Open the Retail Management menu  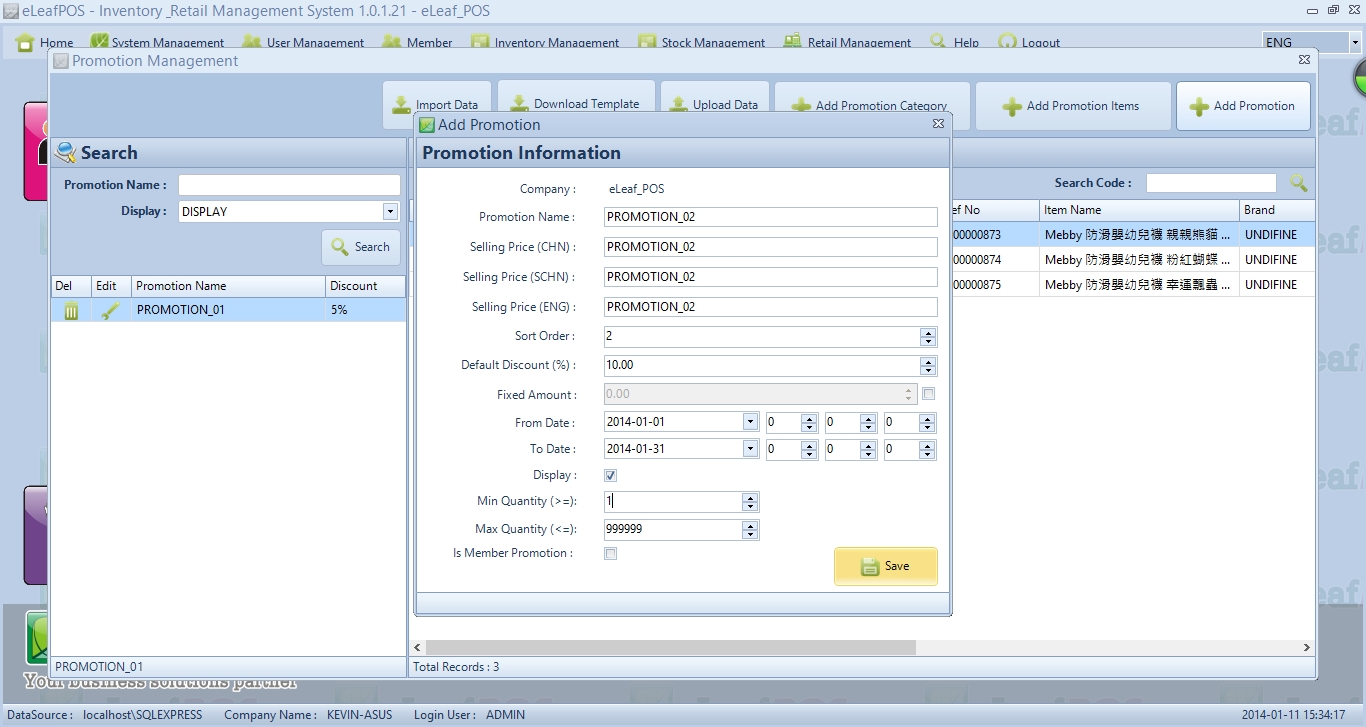point(848,43)
